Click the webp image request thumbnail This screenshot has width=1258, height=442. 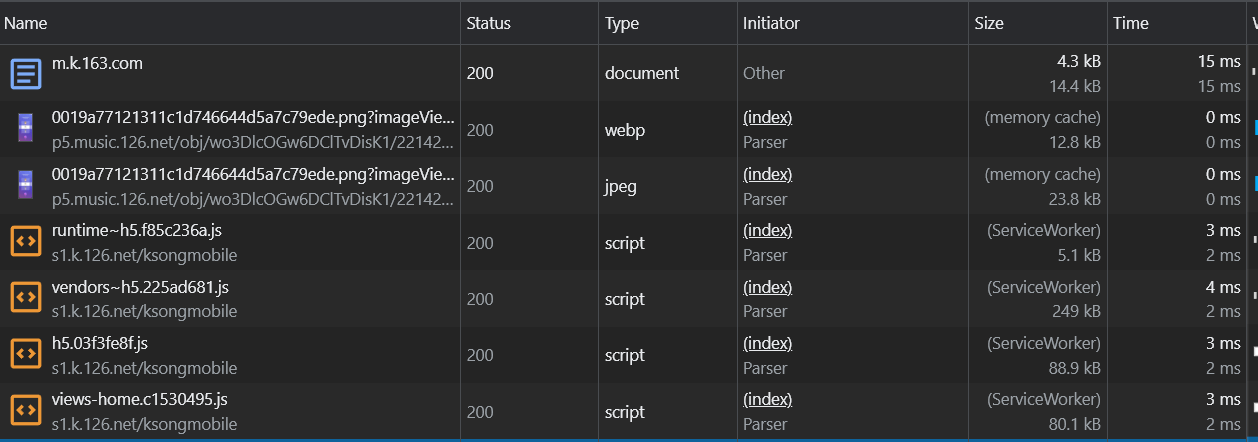(25, 129)
